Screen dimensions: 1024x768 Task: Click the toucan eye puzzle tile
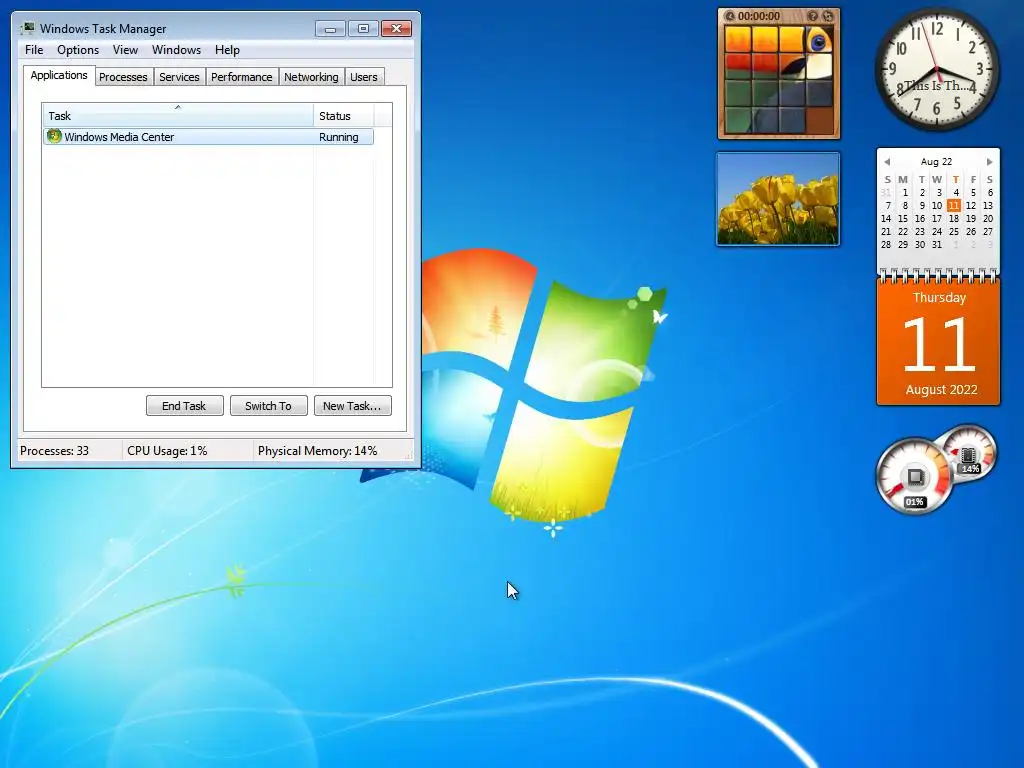pyautogui.click(x=819, y=39)
